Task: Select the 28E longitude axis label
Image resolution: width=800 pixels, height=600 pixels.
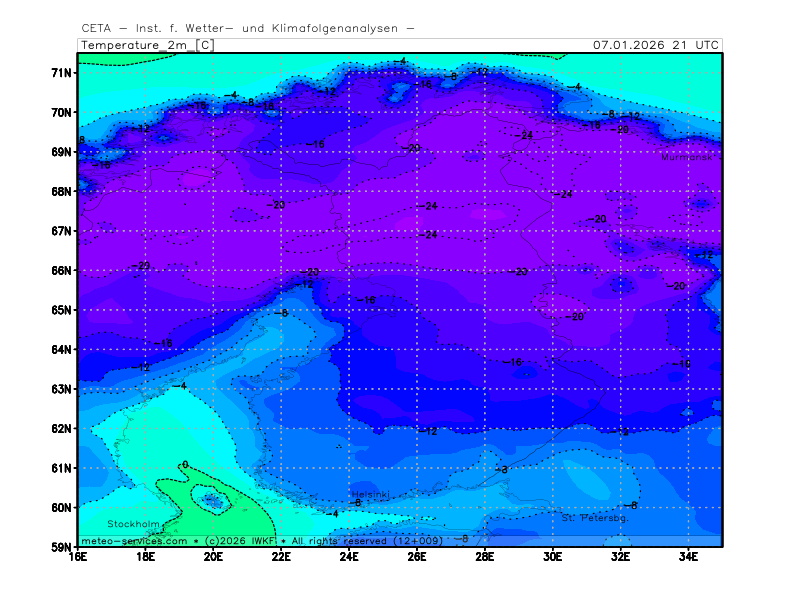Action: [x=485, y=556]
